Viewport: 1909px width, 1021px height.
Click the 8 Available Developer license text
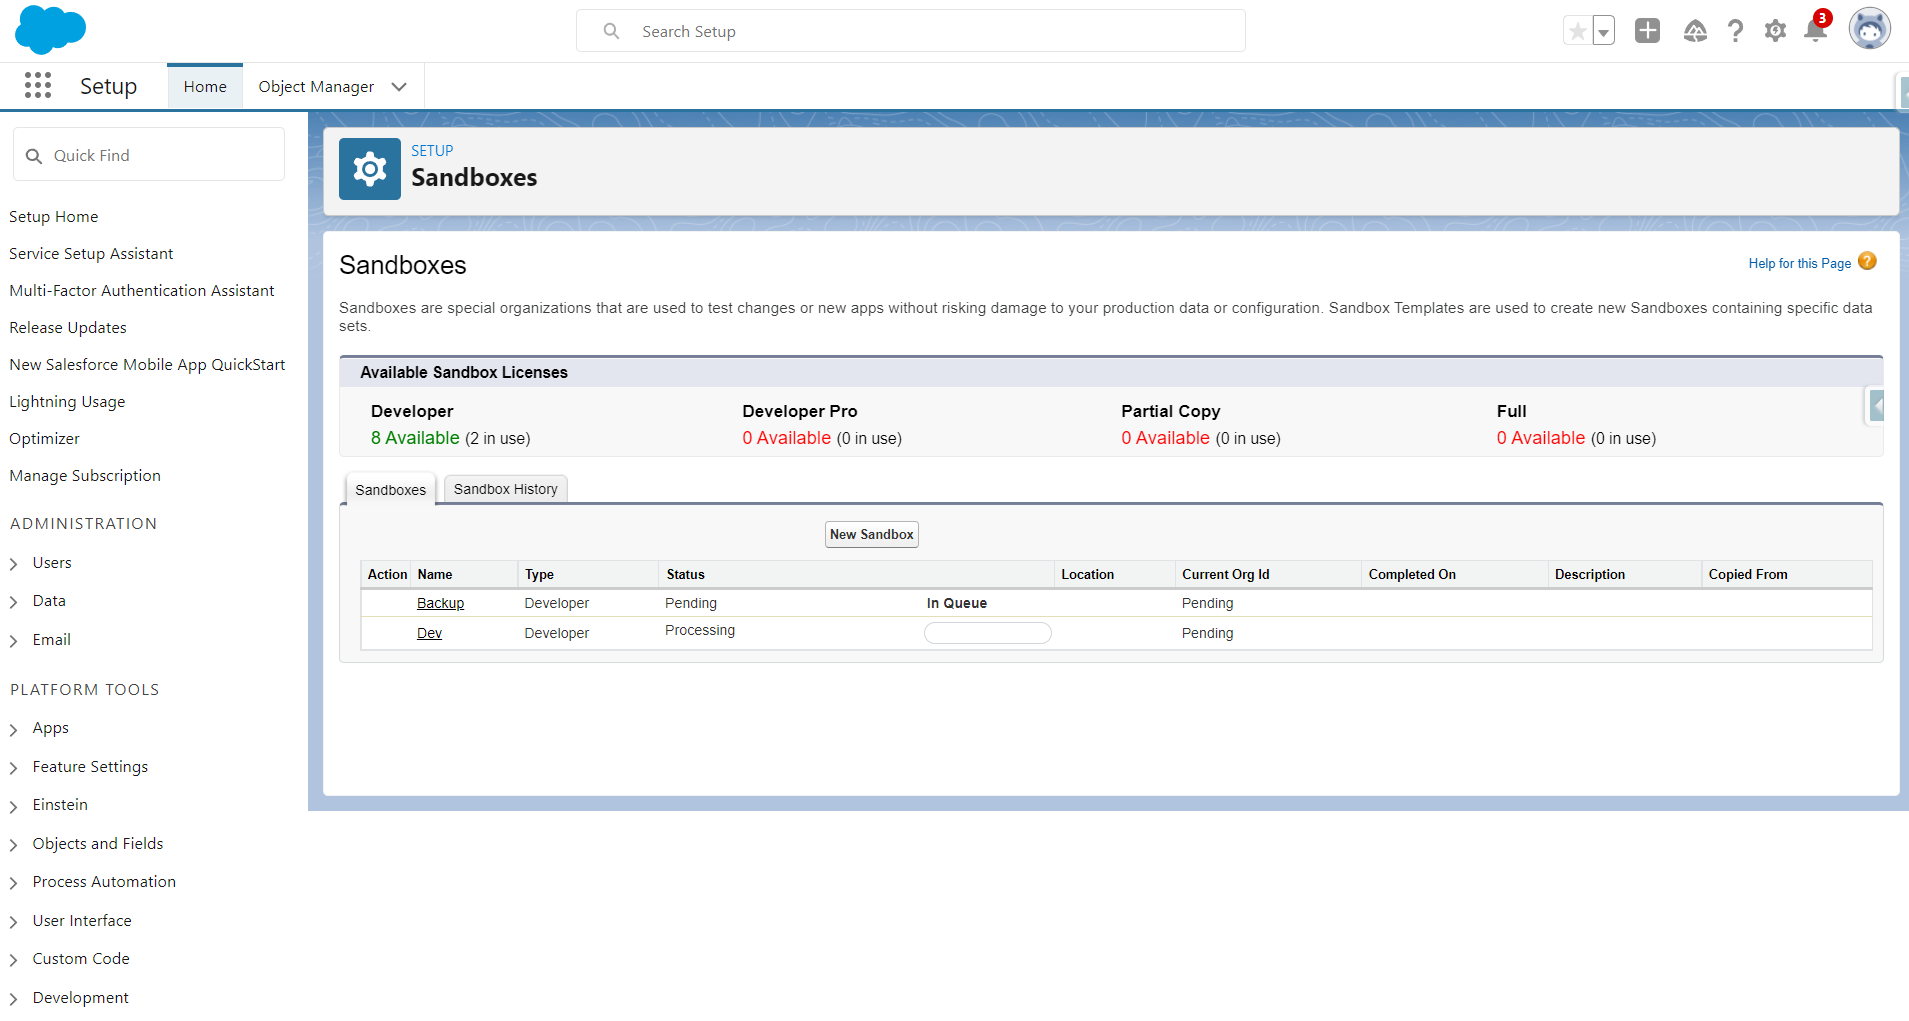(415, 438)
